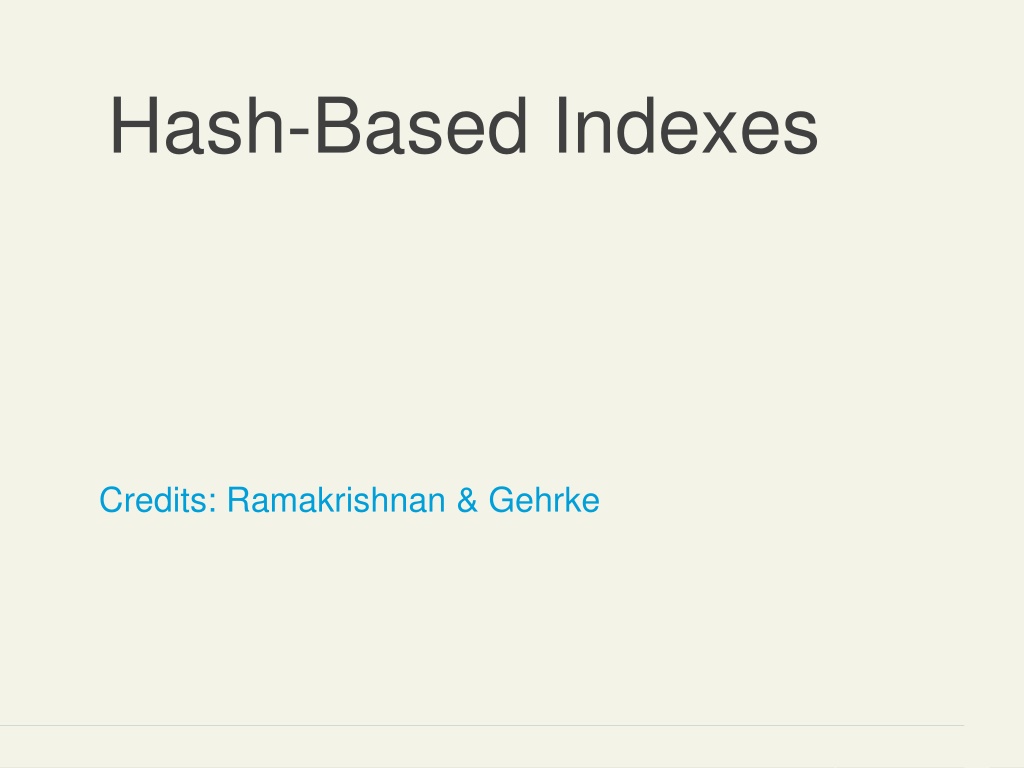Click the blue credits line
The height and width of the screenshot is (768, 1024).
[x=349, y=500]
